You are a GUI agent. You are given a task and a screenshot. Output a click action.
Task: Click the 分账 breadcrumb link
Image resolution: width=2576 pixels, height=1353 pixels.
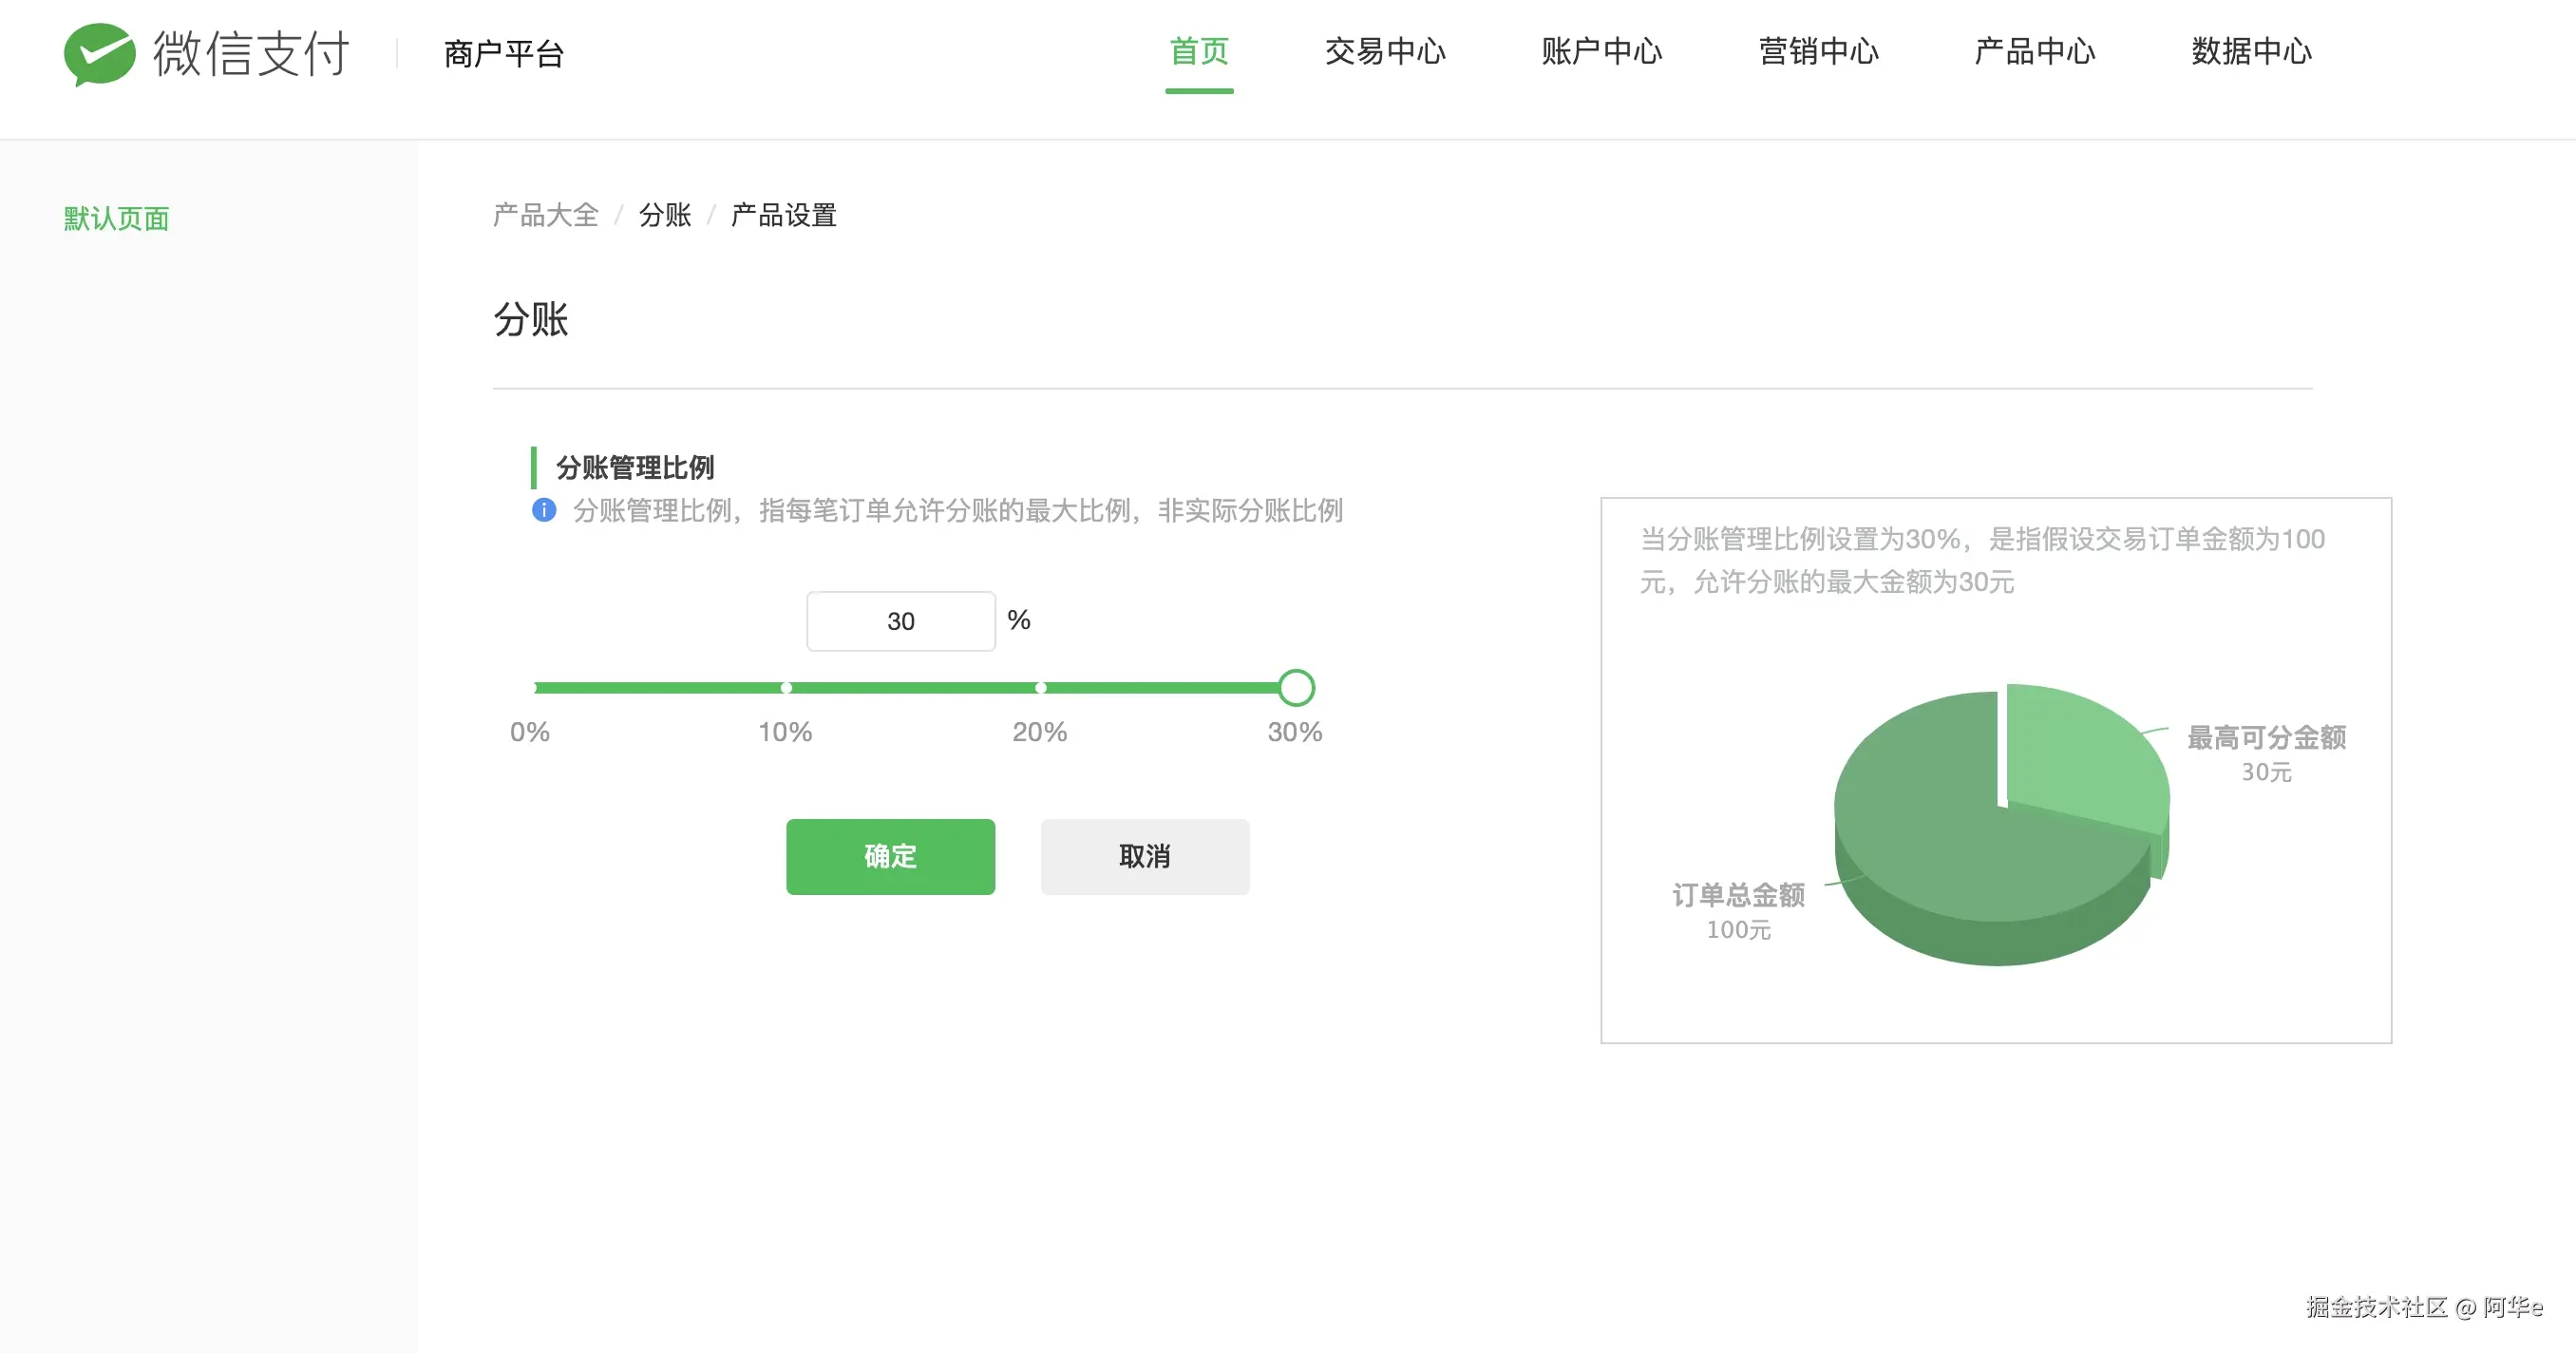(665, 215)
